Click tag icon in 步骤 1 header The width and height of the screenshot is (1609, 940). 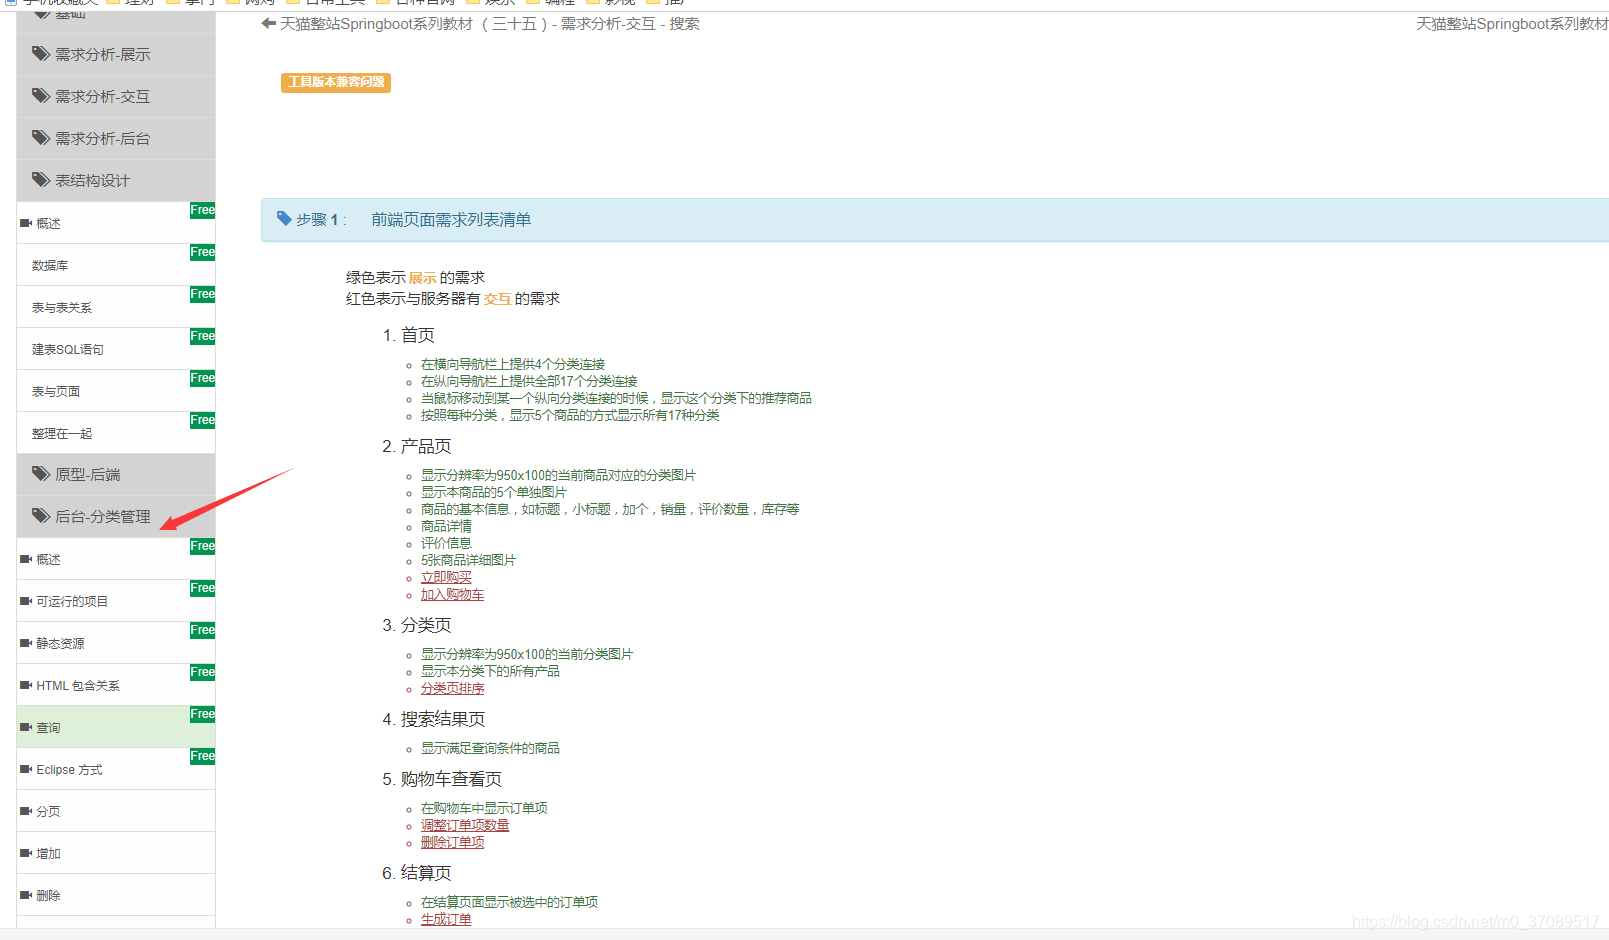point(284,218)
